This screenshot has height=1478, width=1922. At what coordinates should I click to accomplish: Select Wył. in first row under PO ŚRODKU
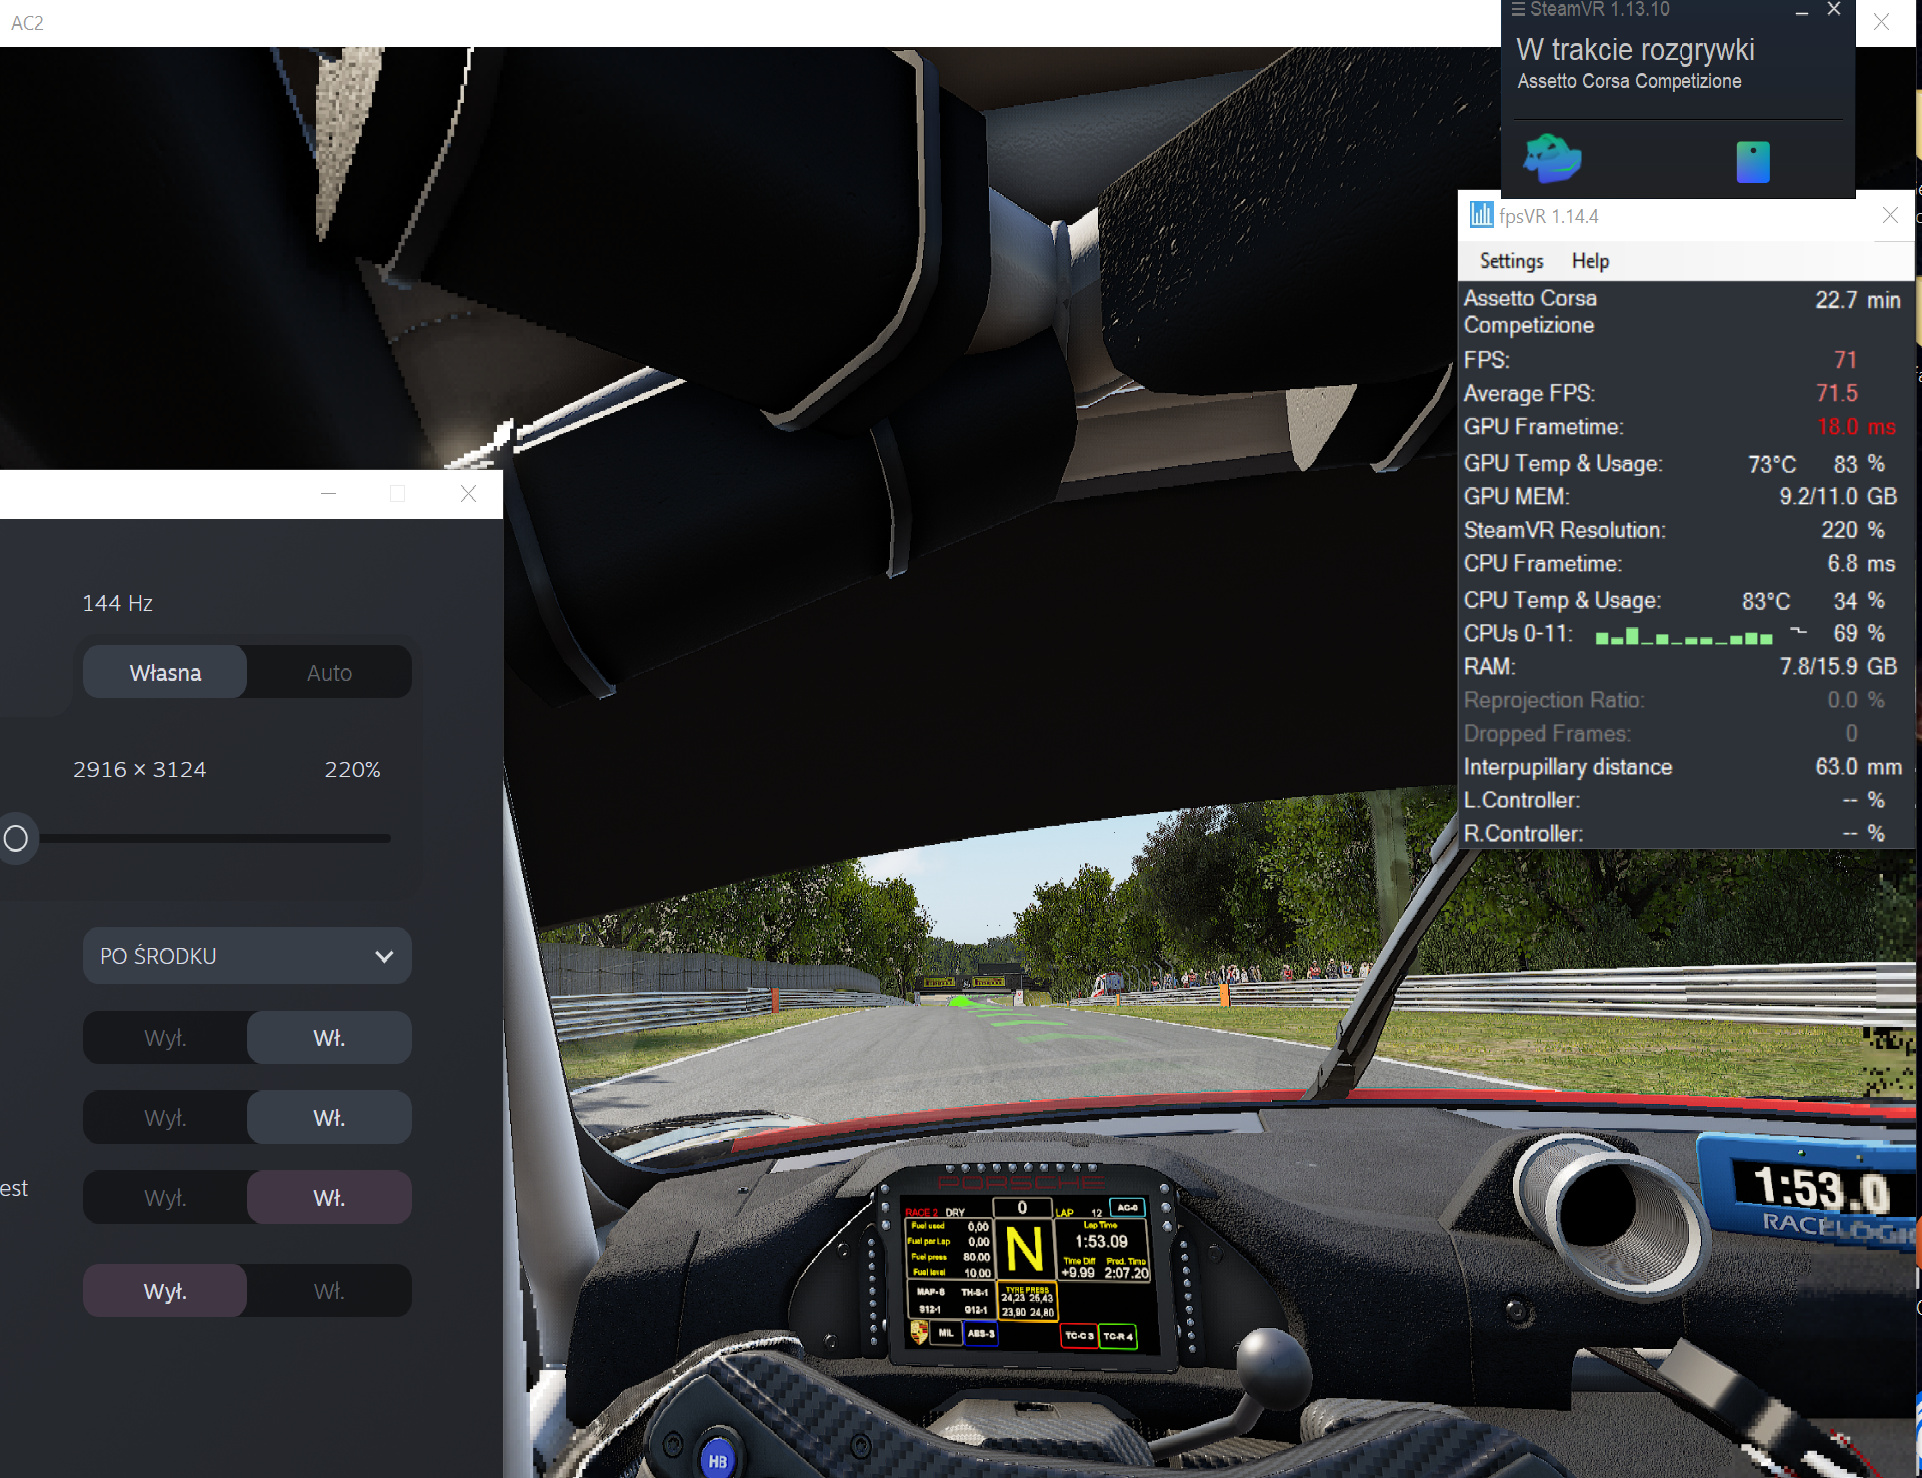tap(165, 1038)
